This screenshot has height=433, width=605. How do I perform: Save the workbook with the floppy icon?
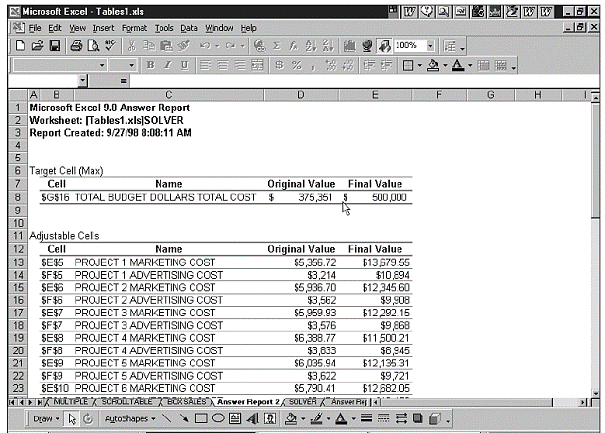click(x=54, y=46)
